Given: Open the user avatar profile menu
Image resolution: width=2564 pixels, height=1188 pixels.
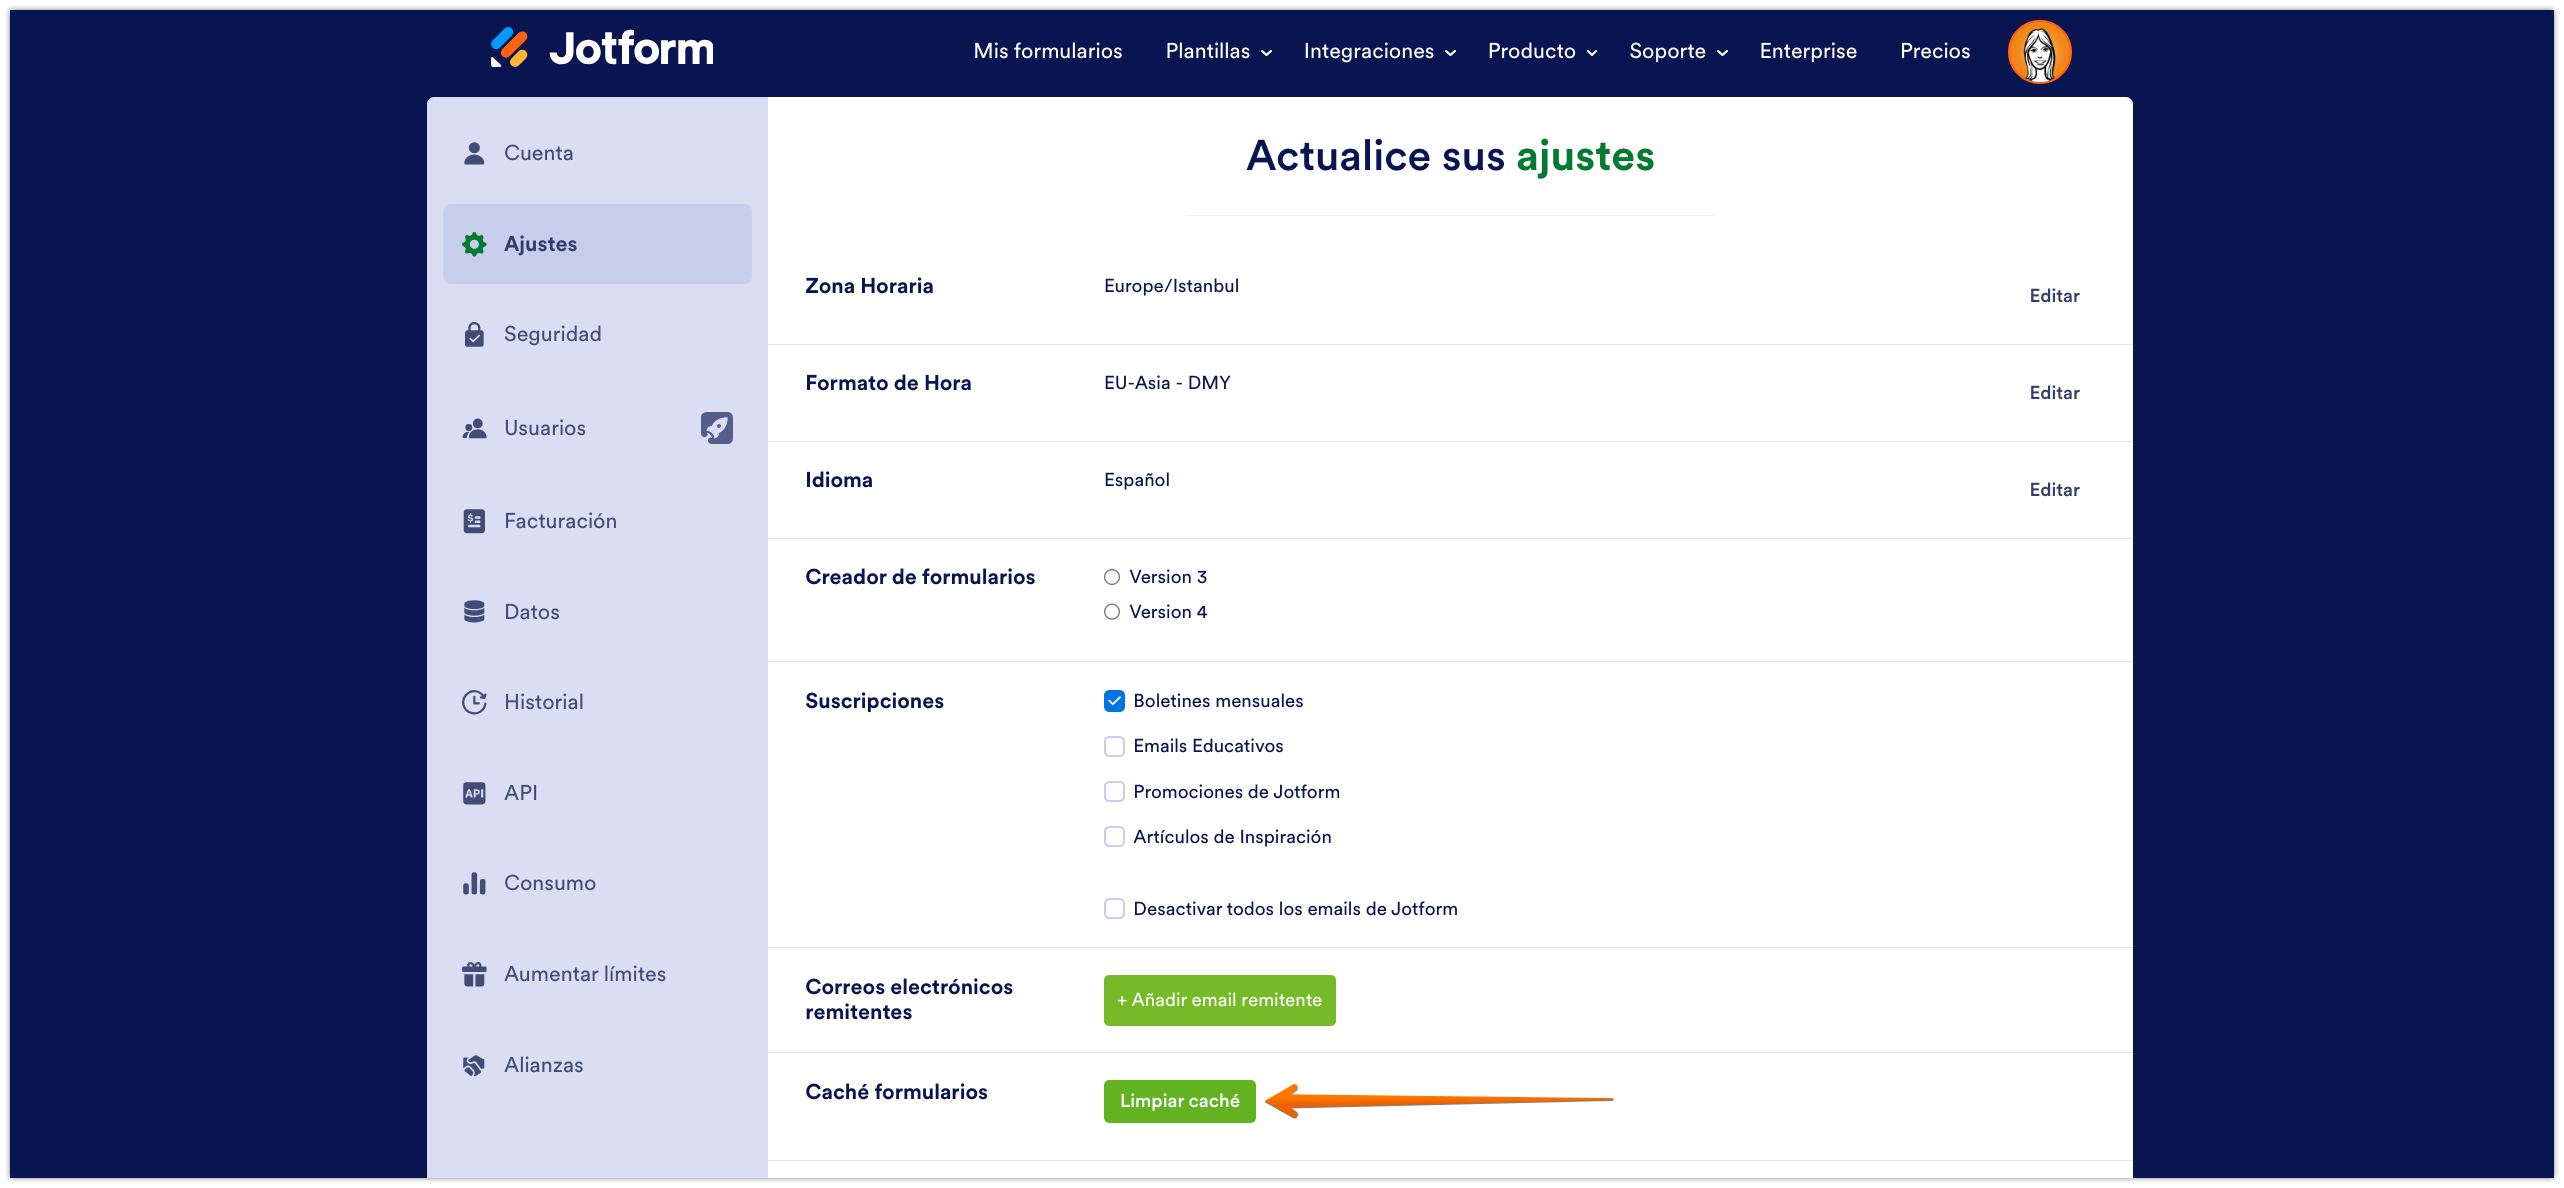Looking at the screenshot, I should coord(2039,52).
